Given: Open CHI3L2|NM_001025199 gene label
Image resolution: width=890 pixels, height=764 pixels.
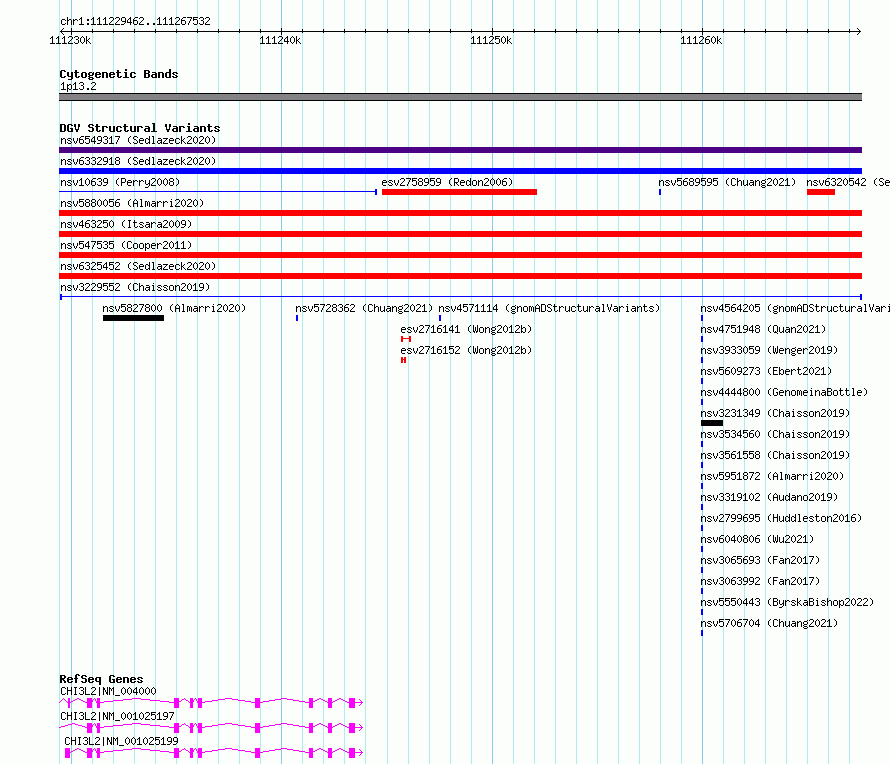Looking at the screenshot, I should [x=121, y=741].
